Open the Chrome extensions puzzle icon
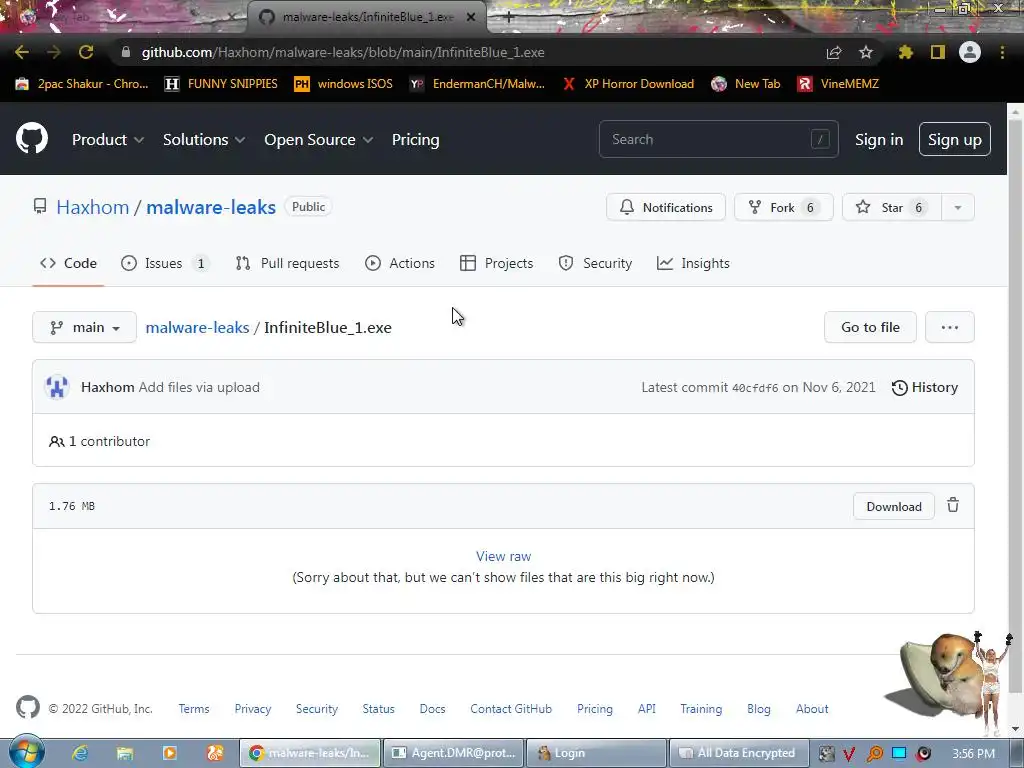Viewport: 1024px width, 768px height. pos(906,52)
